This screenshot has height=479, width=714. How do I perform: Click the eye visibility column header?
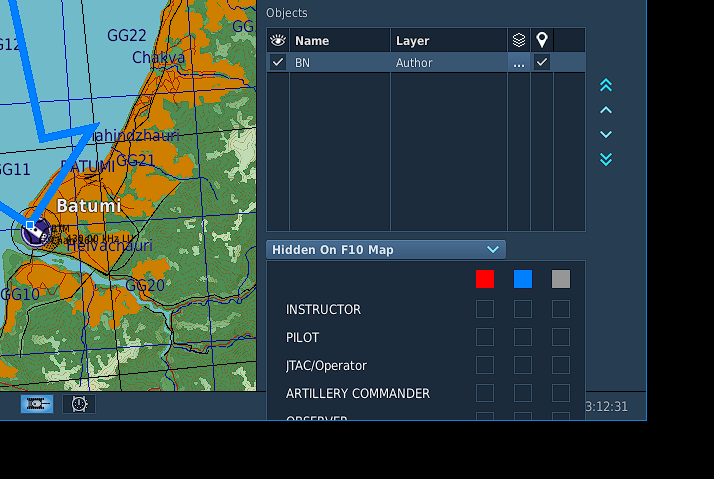click(278, 41)
